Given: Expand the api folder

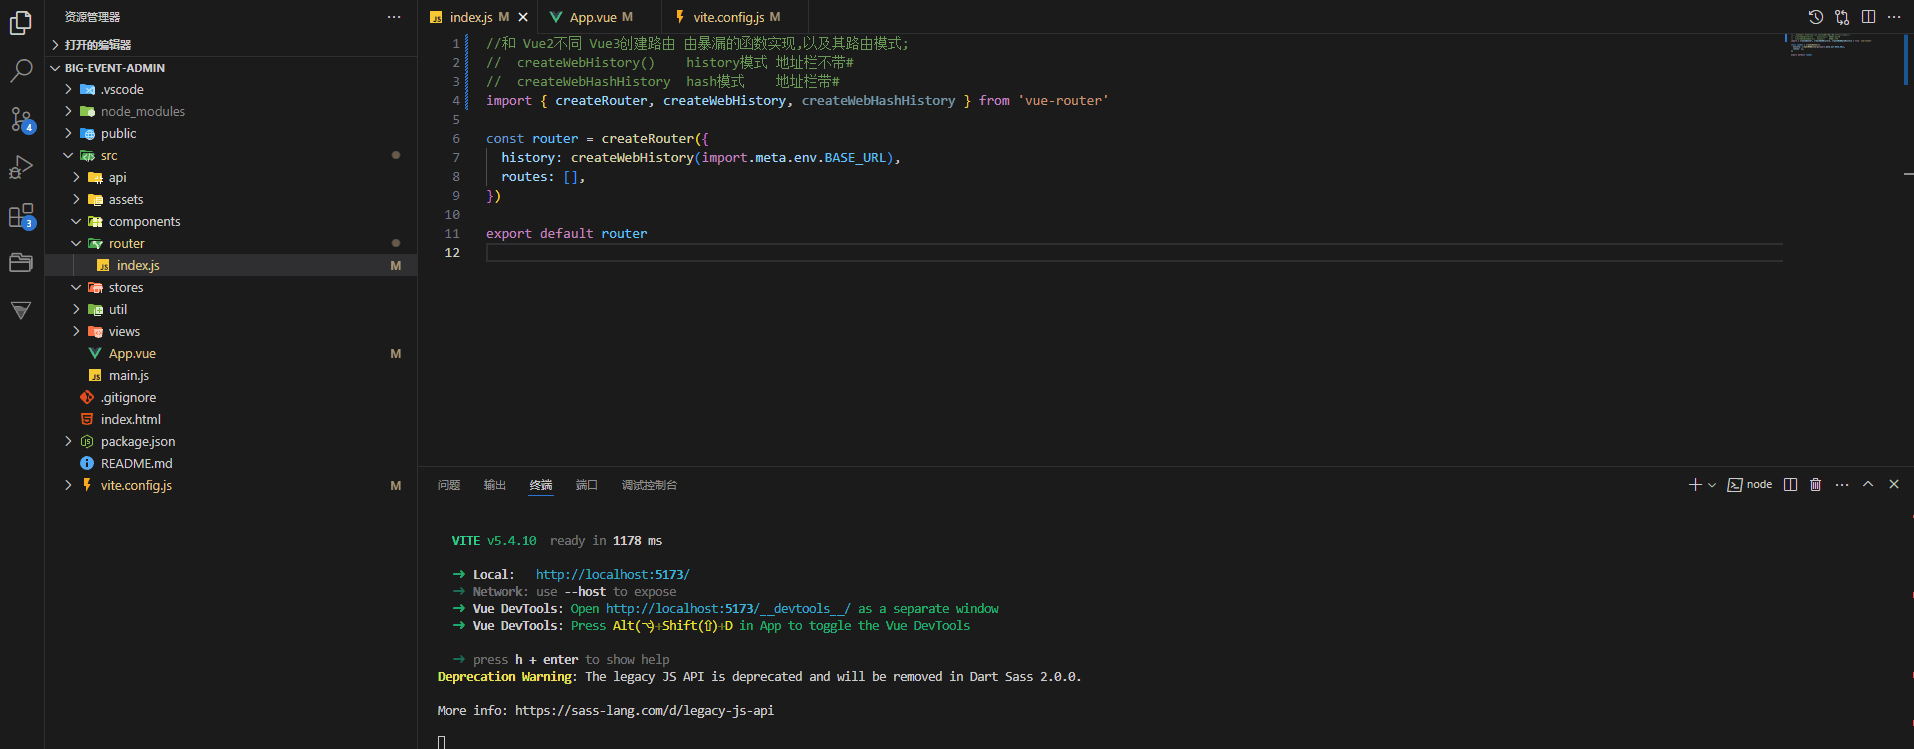Looking at the screenshot, I should click(x=231, y=178).
